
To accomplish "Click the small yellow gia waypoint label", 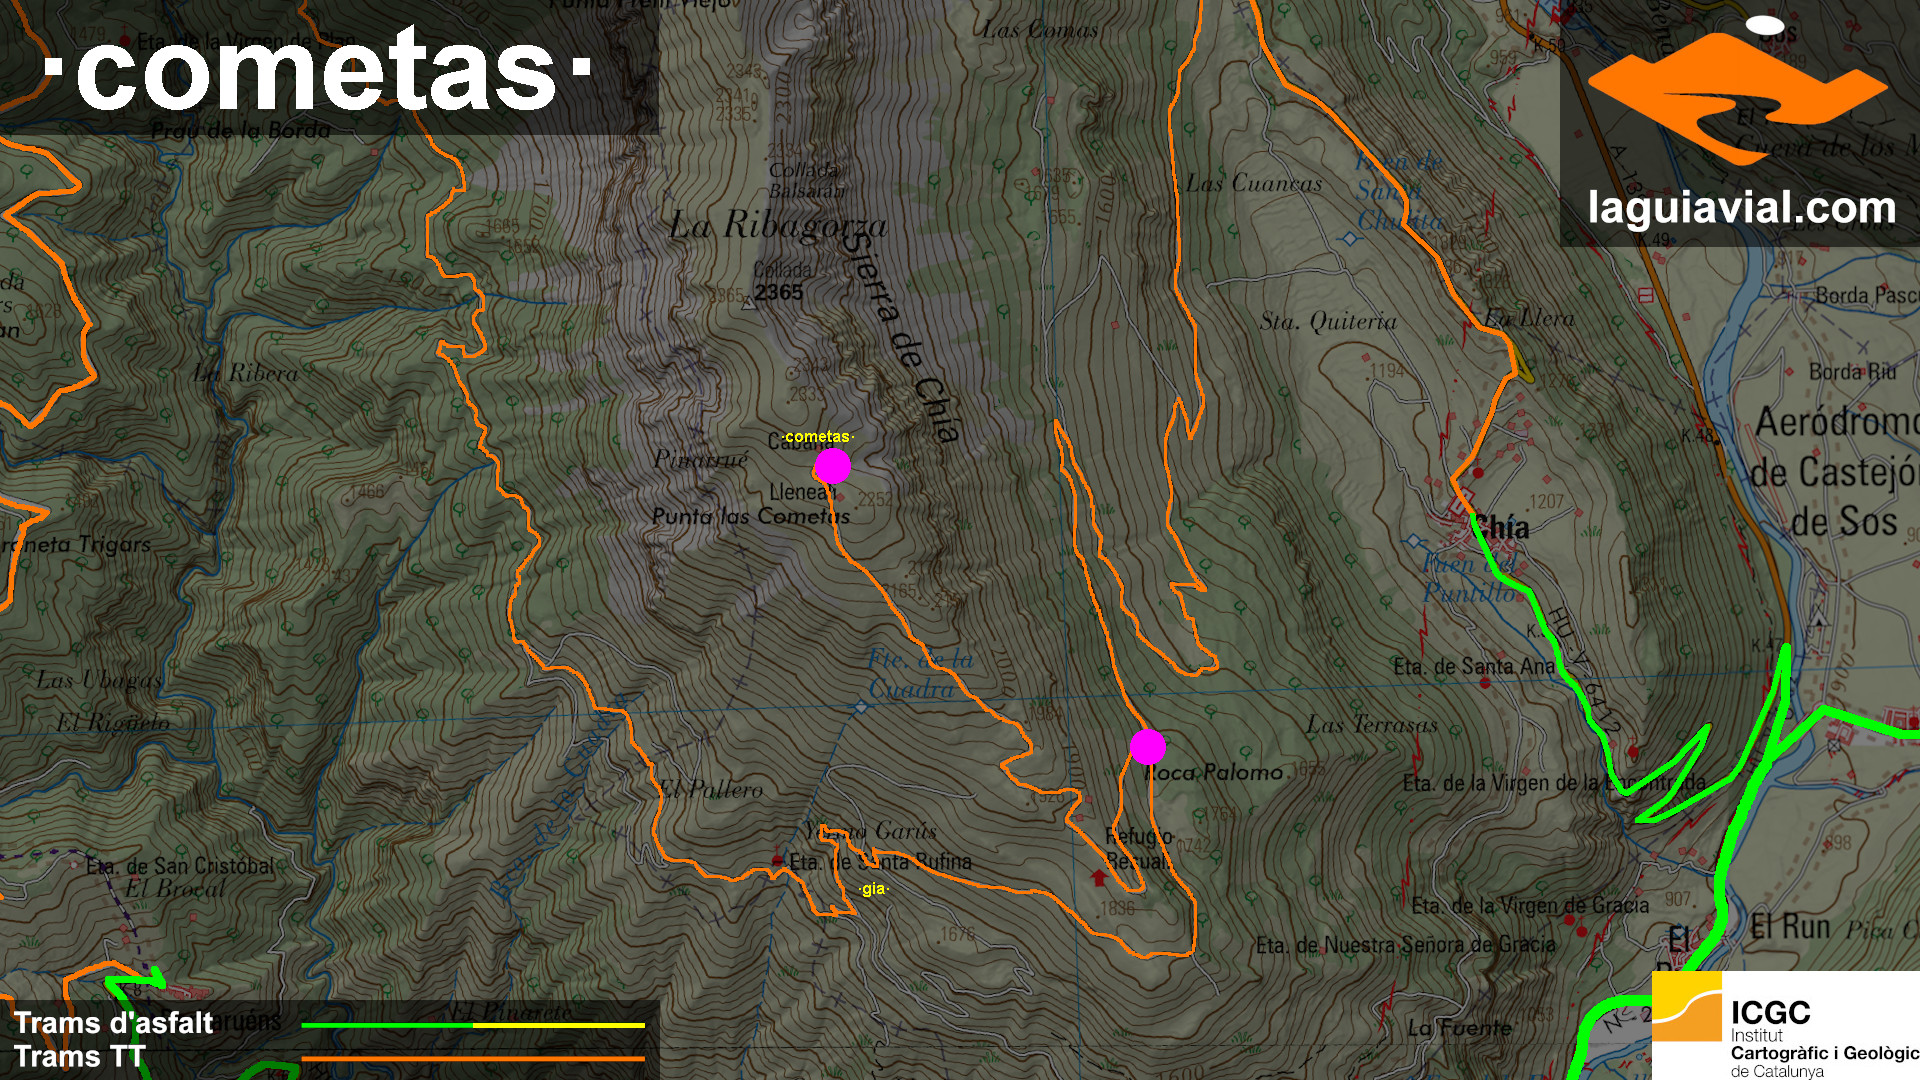I will pos(873,889).
